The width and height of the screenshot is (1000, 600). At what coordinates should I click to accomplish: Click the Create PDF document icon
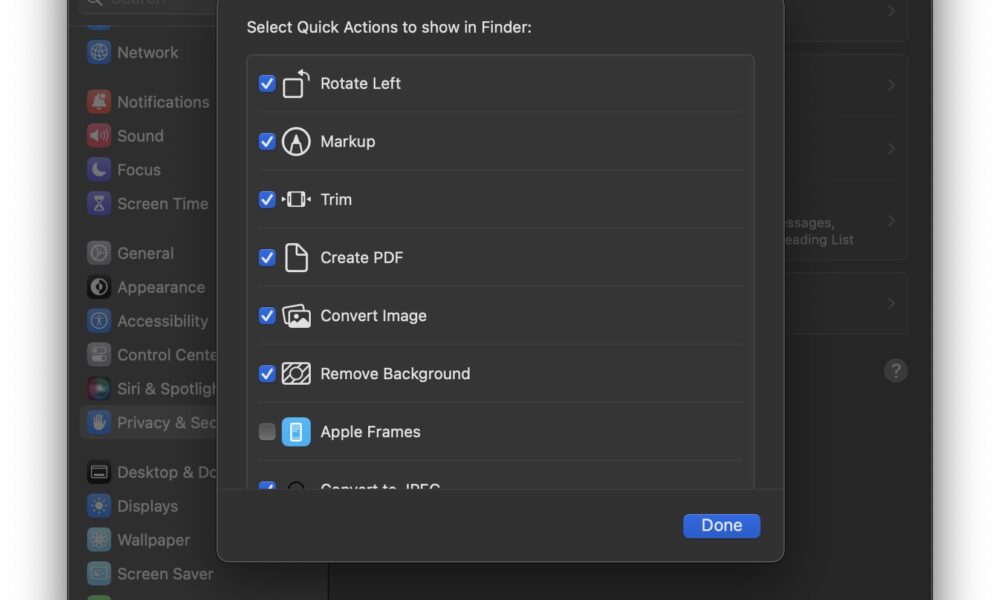pos(296,258)
